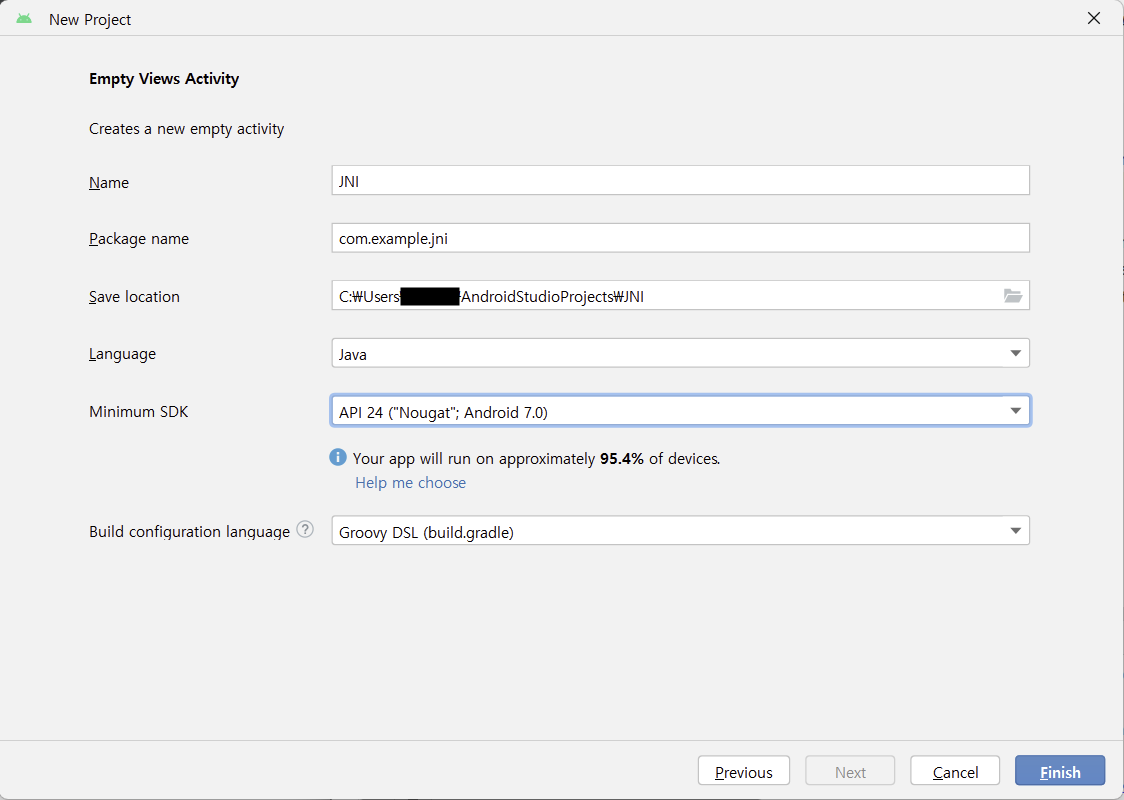Click the Save location label
The height and width of the screenshot is (800, 1124).
pos(134,297)
